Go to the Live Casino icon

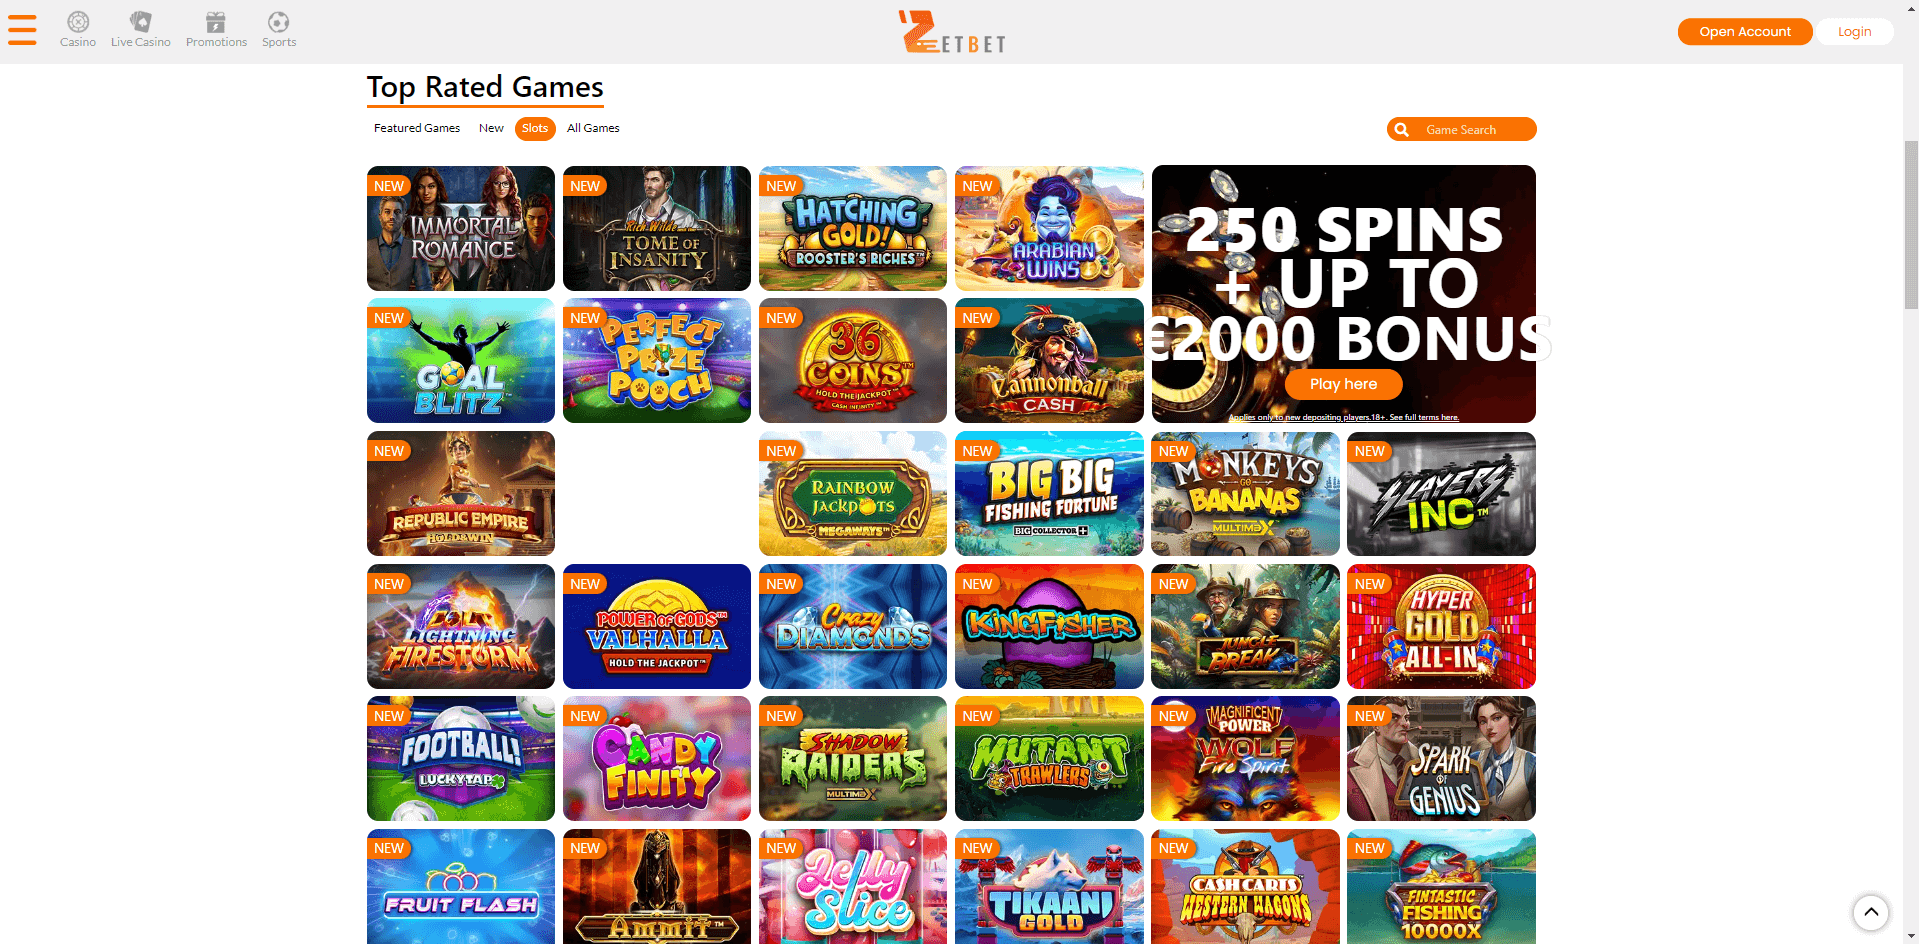(x=141, y=21)
